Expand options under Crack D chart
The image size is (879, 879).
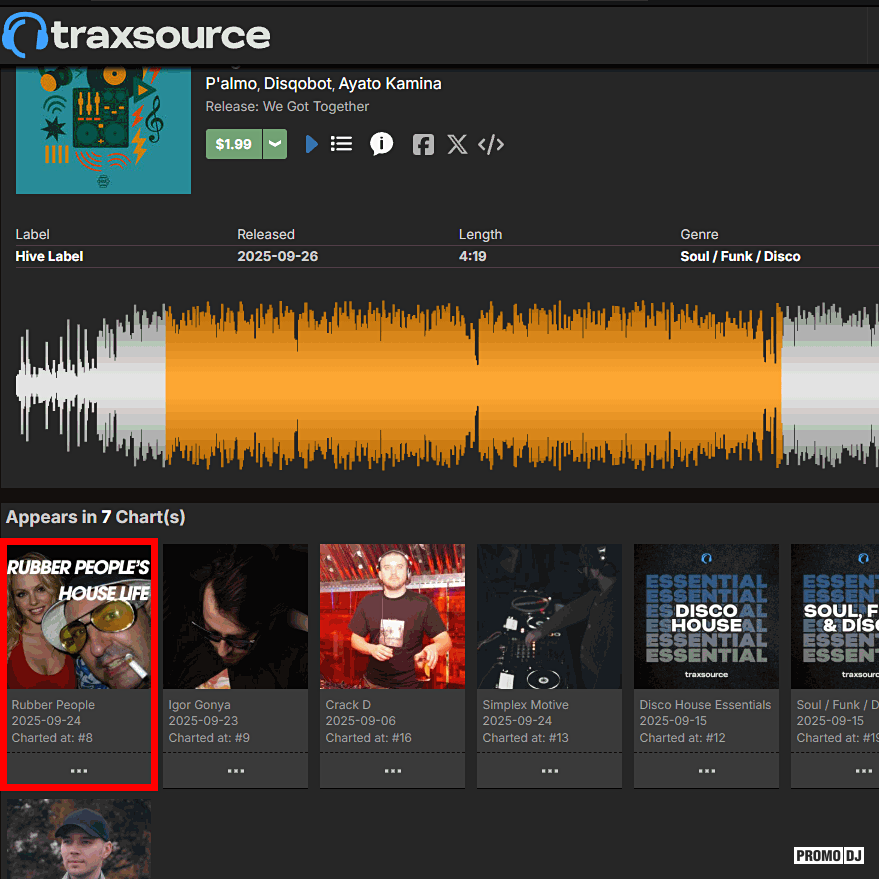[393, 771]
